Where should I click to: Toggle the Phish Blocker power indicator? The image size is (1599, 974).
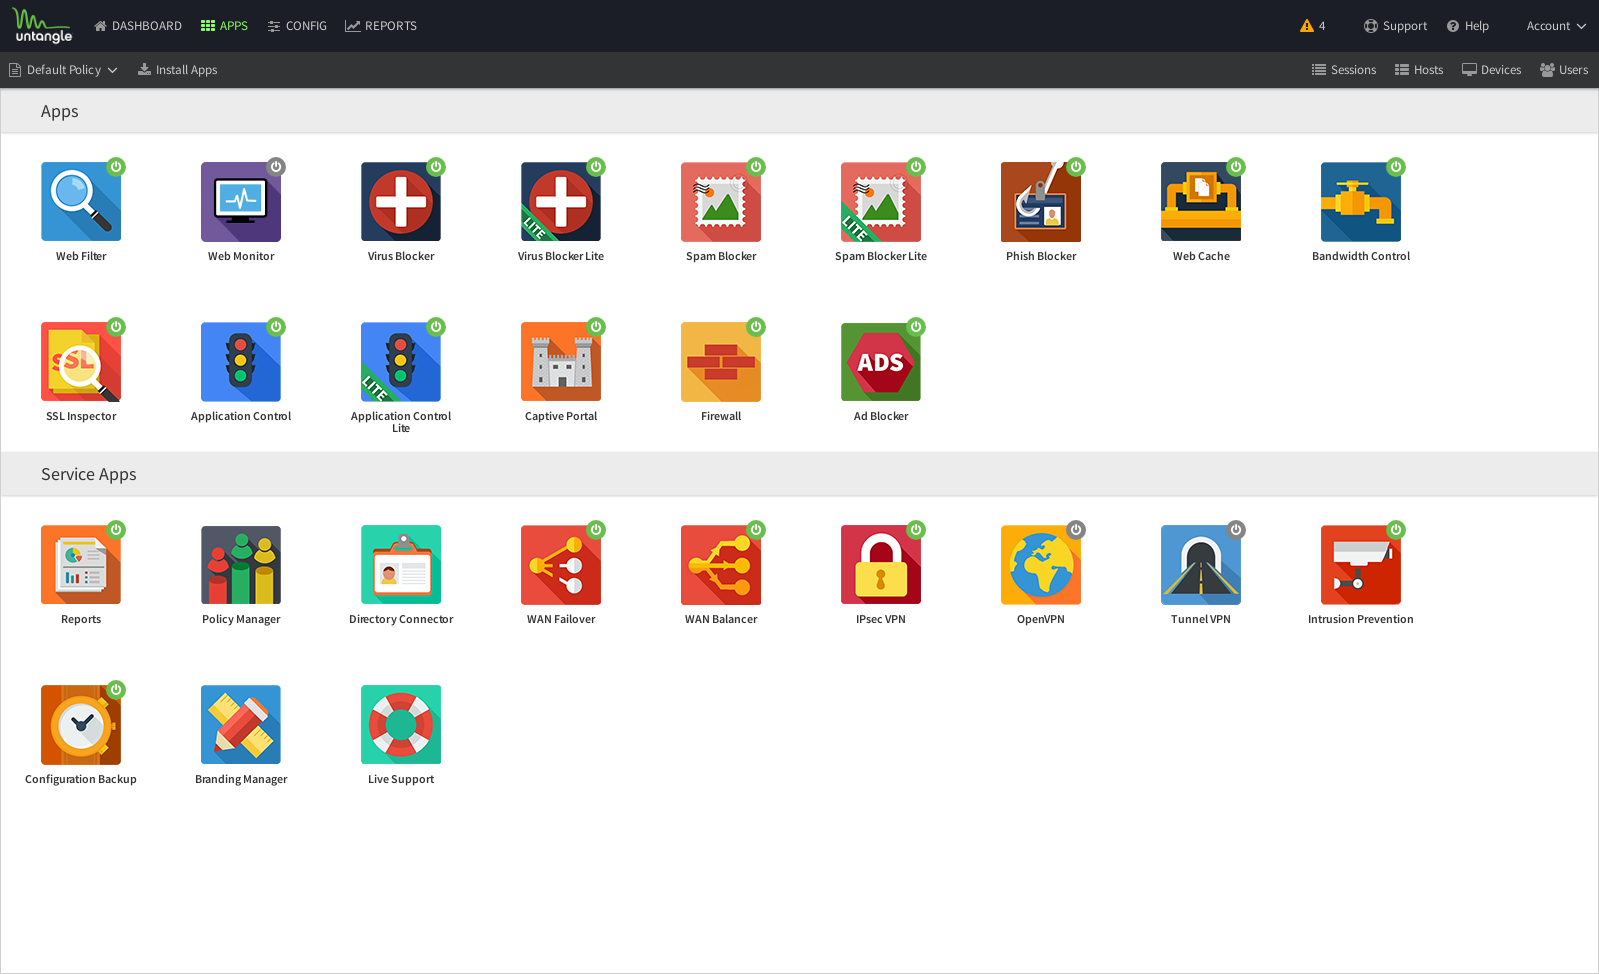point(1076,167)
